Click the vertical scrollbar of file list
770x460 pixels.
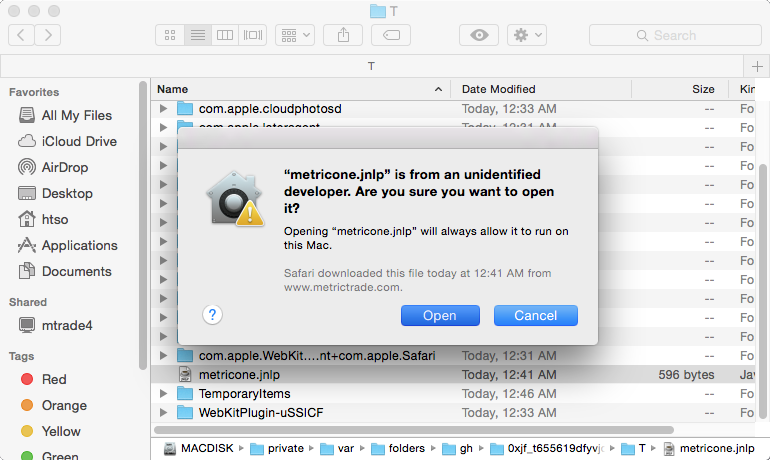[x=763, y=292]
